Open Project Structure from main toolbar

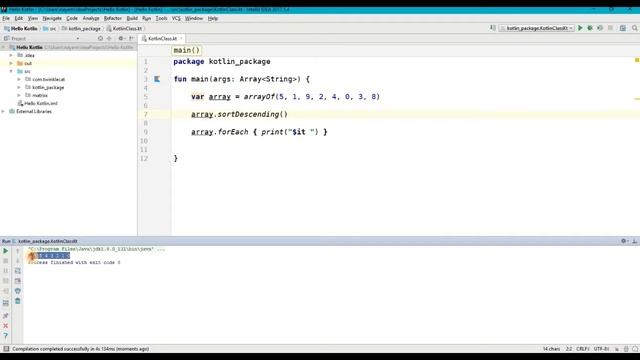coord(622,28)
